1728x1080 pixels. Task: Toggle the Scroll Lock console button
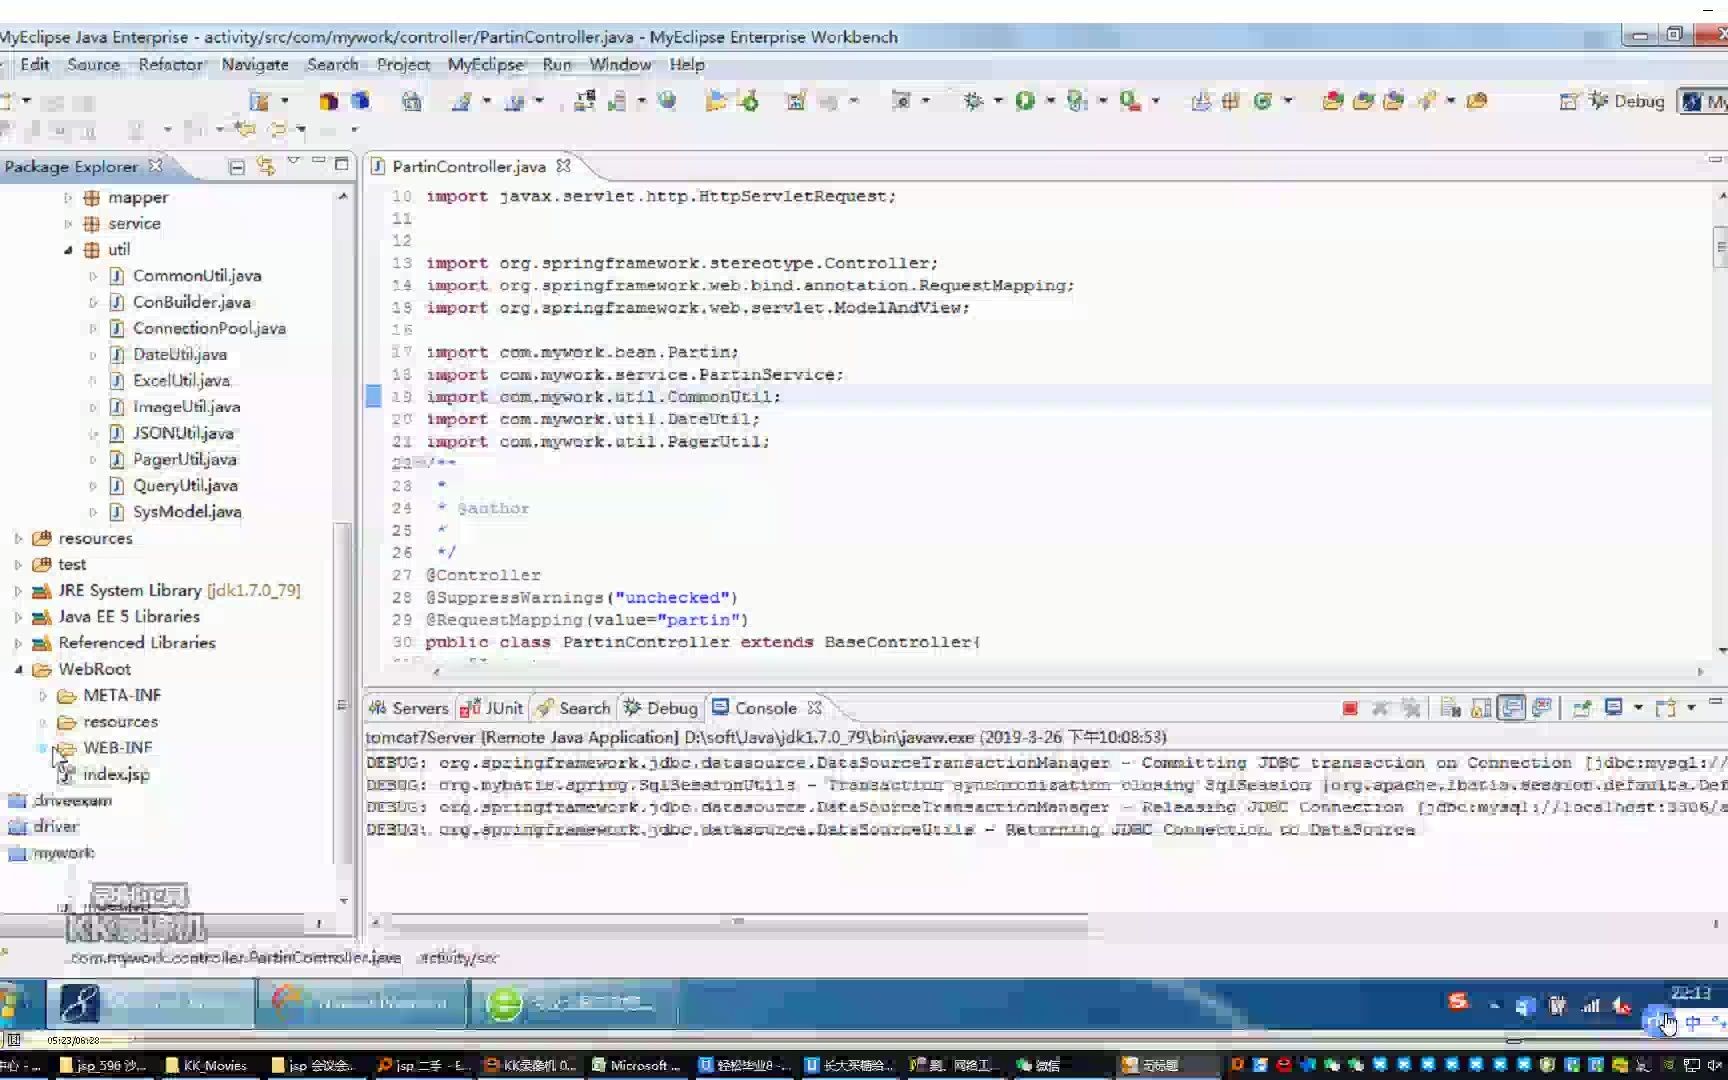coord(1481,708)
